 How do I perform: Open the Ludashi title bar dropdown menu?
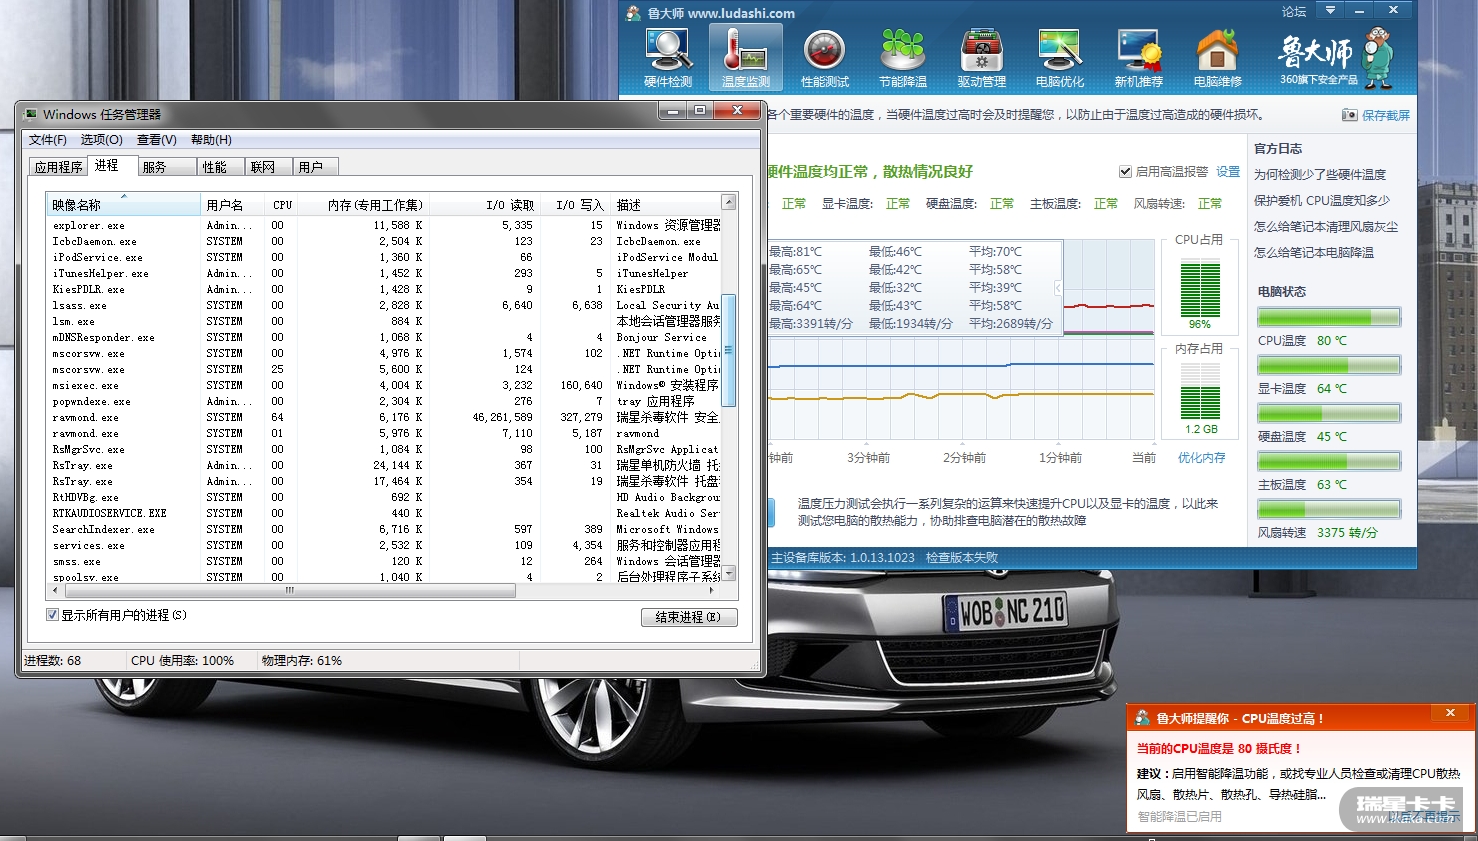point(1330,10)
